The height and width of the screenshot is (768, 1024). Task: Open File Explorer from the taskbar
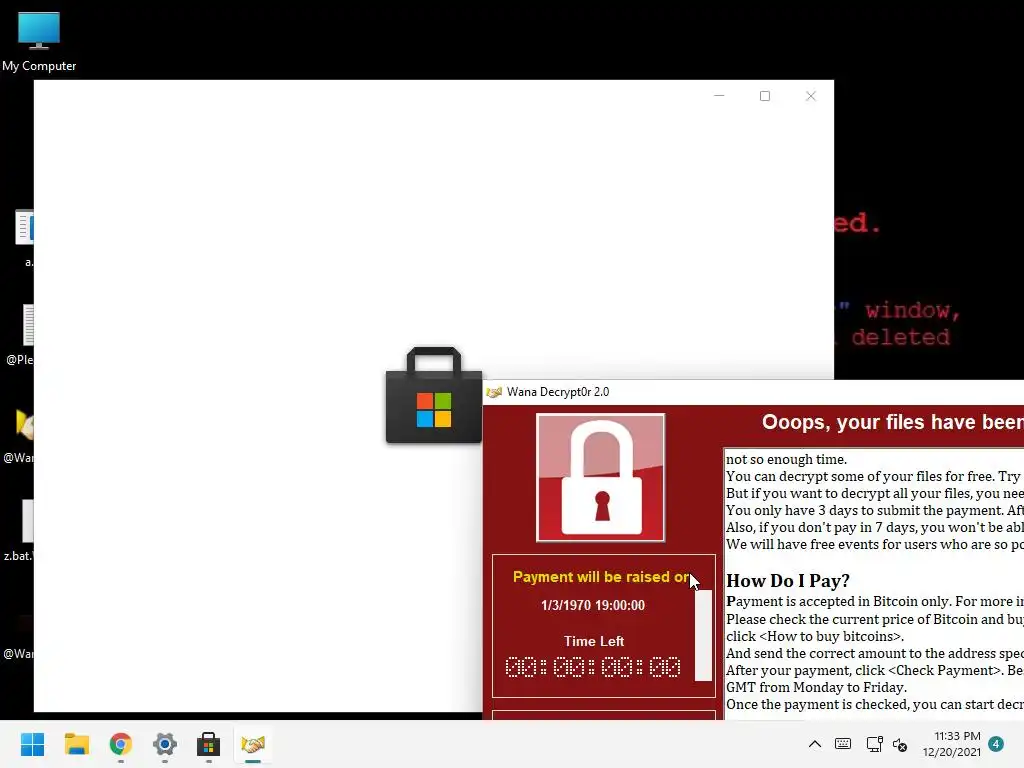click(76, 744)
